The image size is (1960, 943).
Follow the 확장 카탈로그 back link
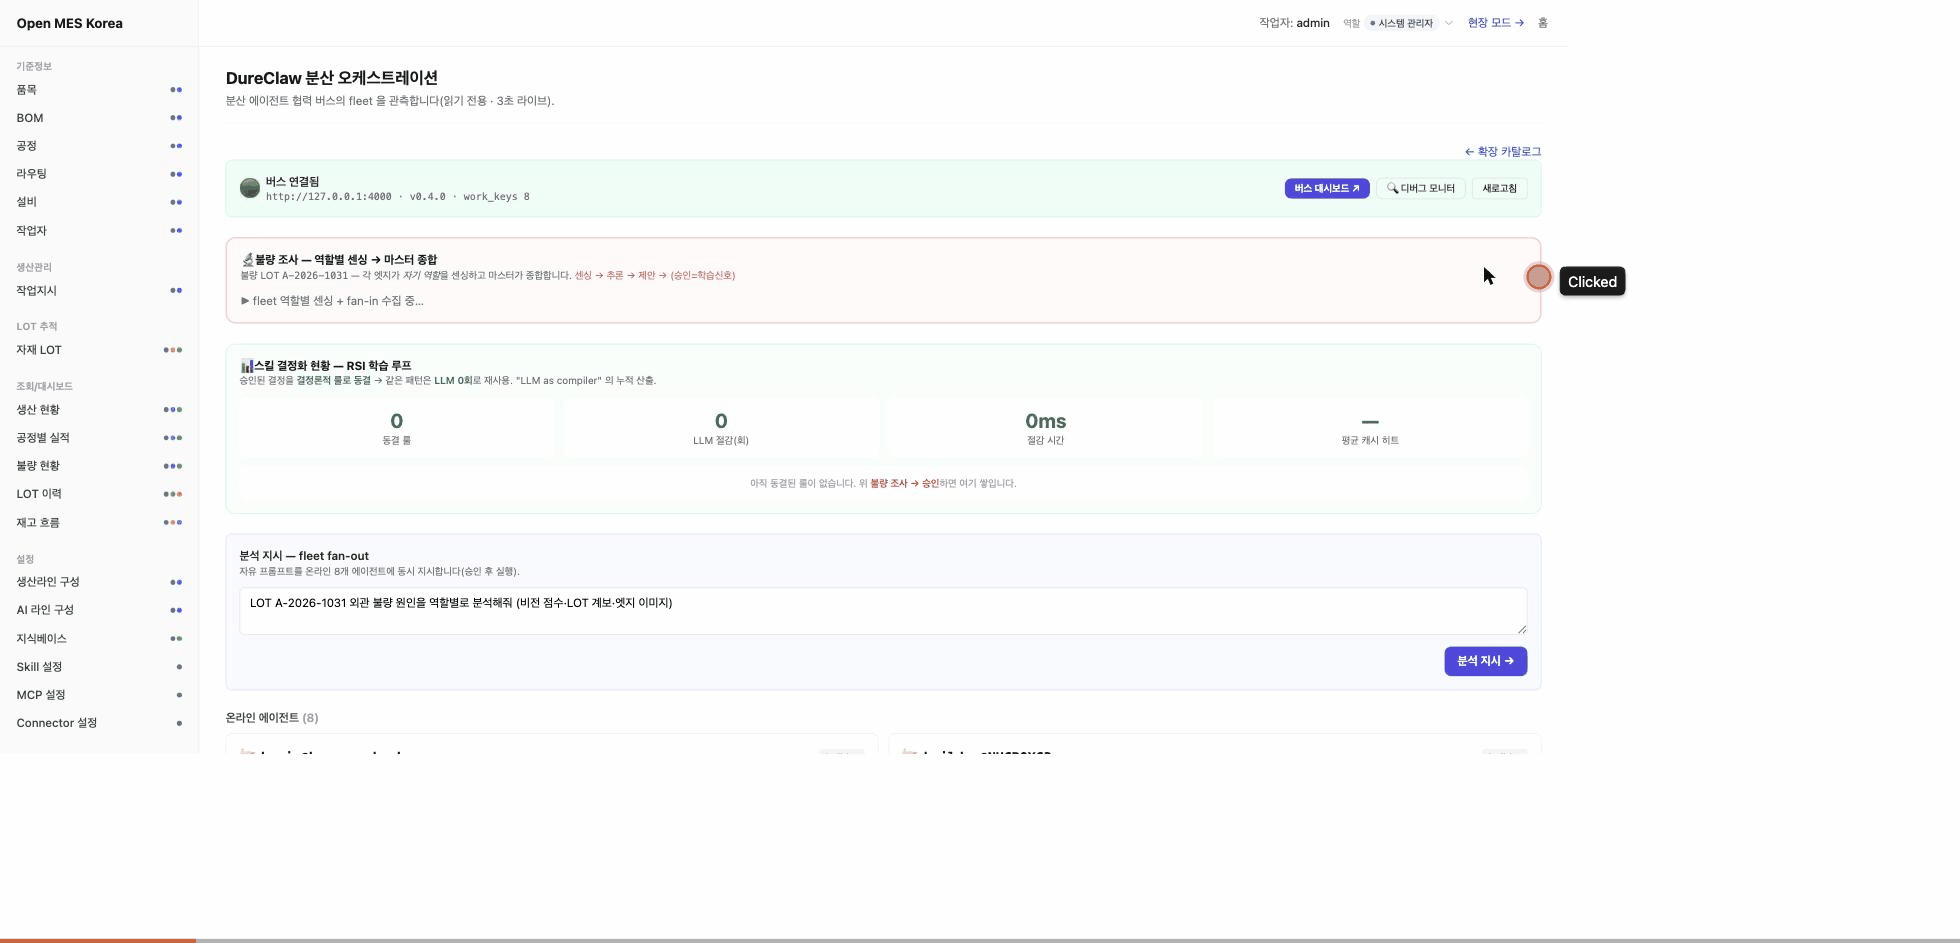click(1503, 152)
